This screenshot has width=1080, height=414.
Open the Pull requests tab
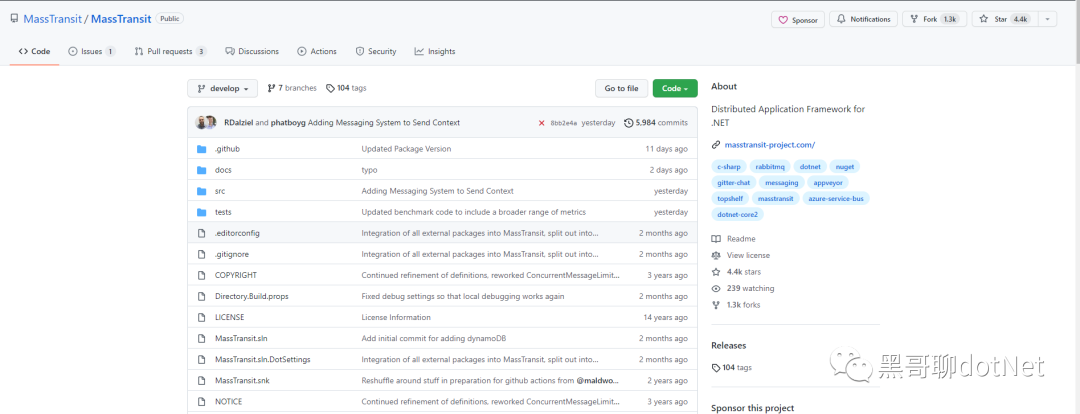(170, 52)
